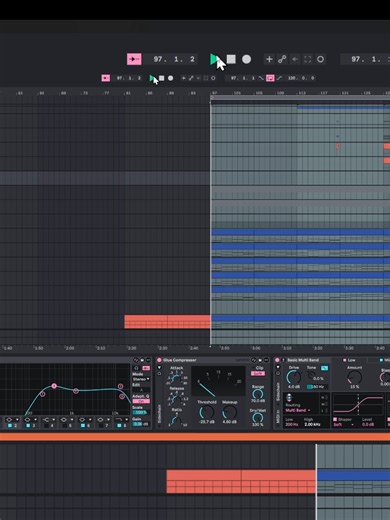Click the large Session Record circle icon
The width and height of the screenshot is (390, 520).
pyautogui.click(x=320, y=59)
